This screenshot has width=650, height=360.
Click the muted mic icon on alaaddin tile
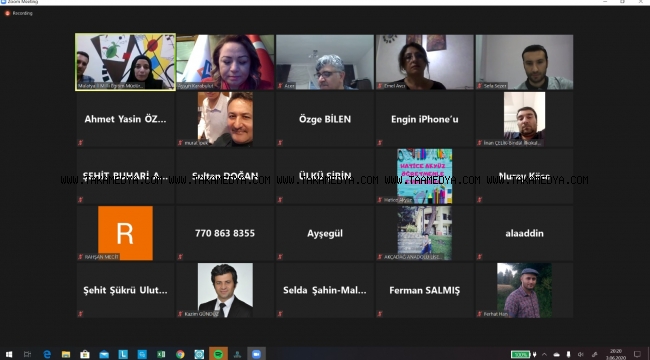point(480,257)
